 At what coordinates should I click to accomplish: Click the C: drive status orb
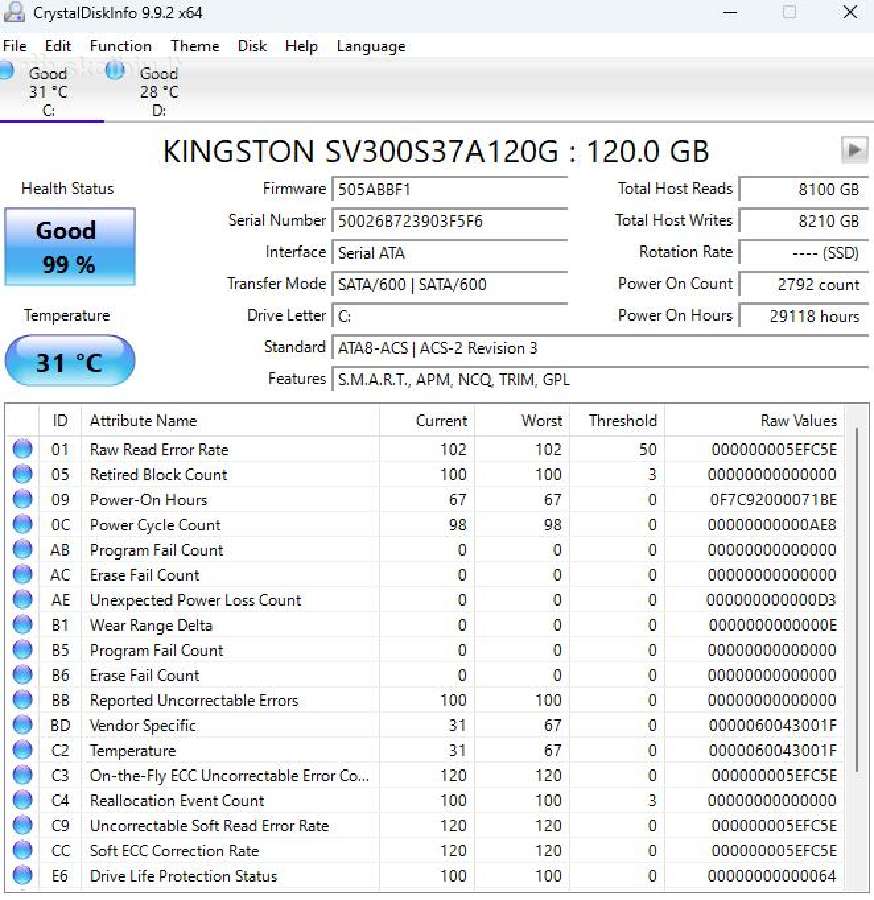[6, 71]
